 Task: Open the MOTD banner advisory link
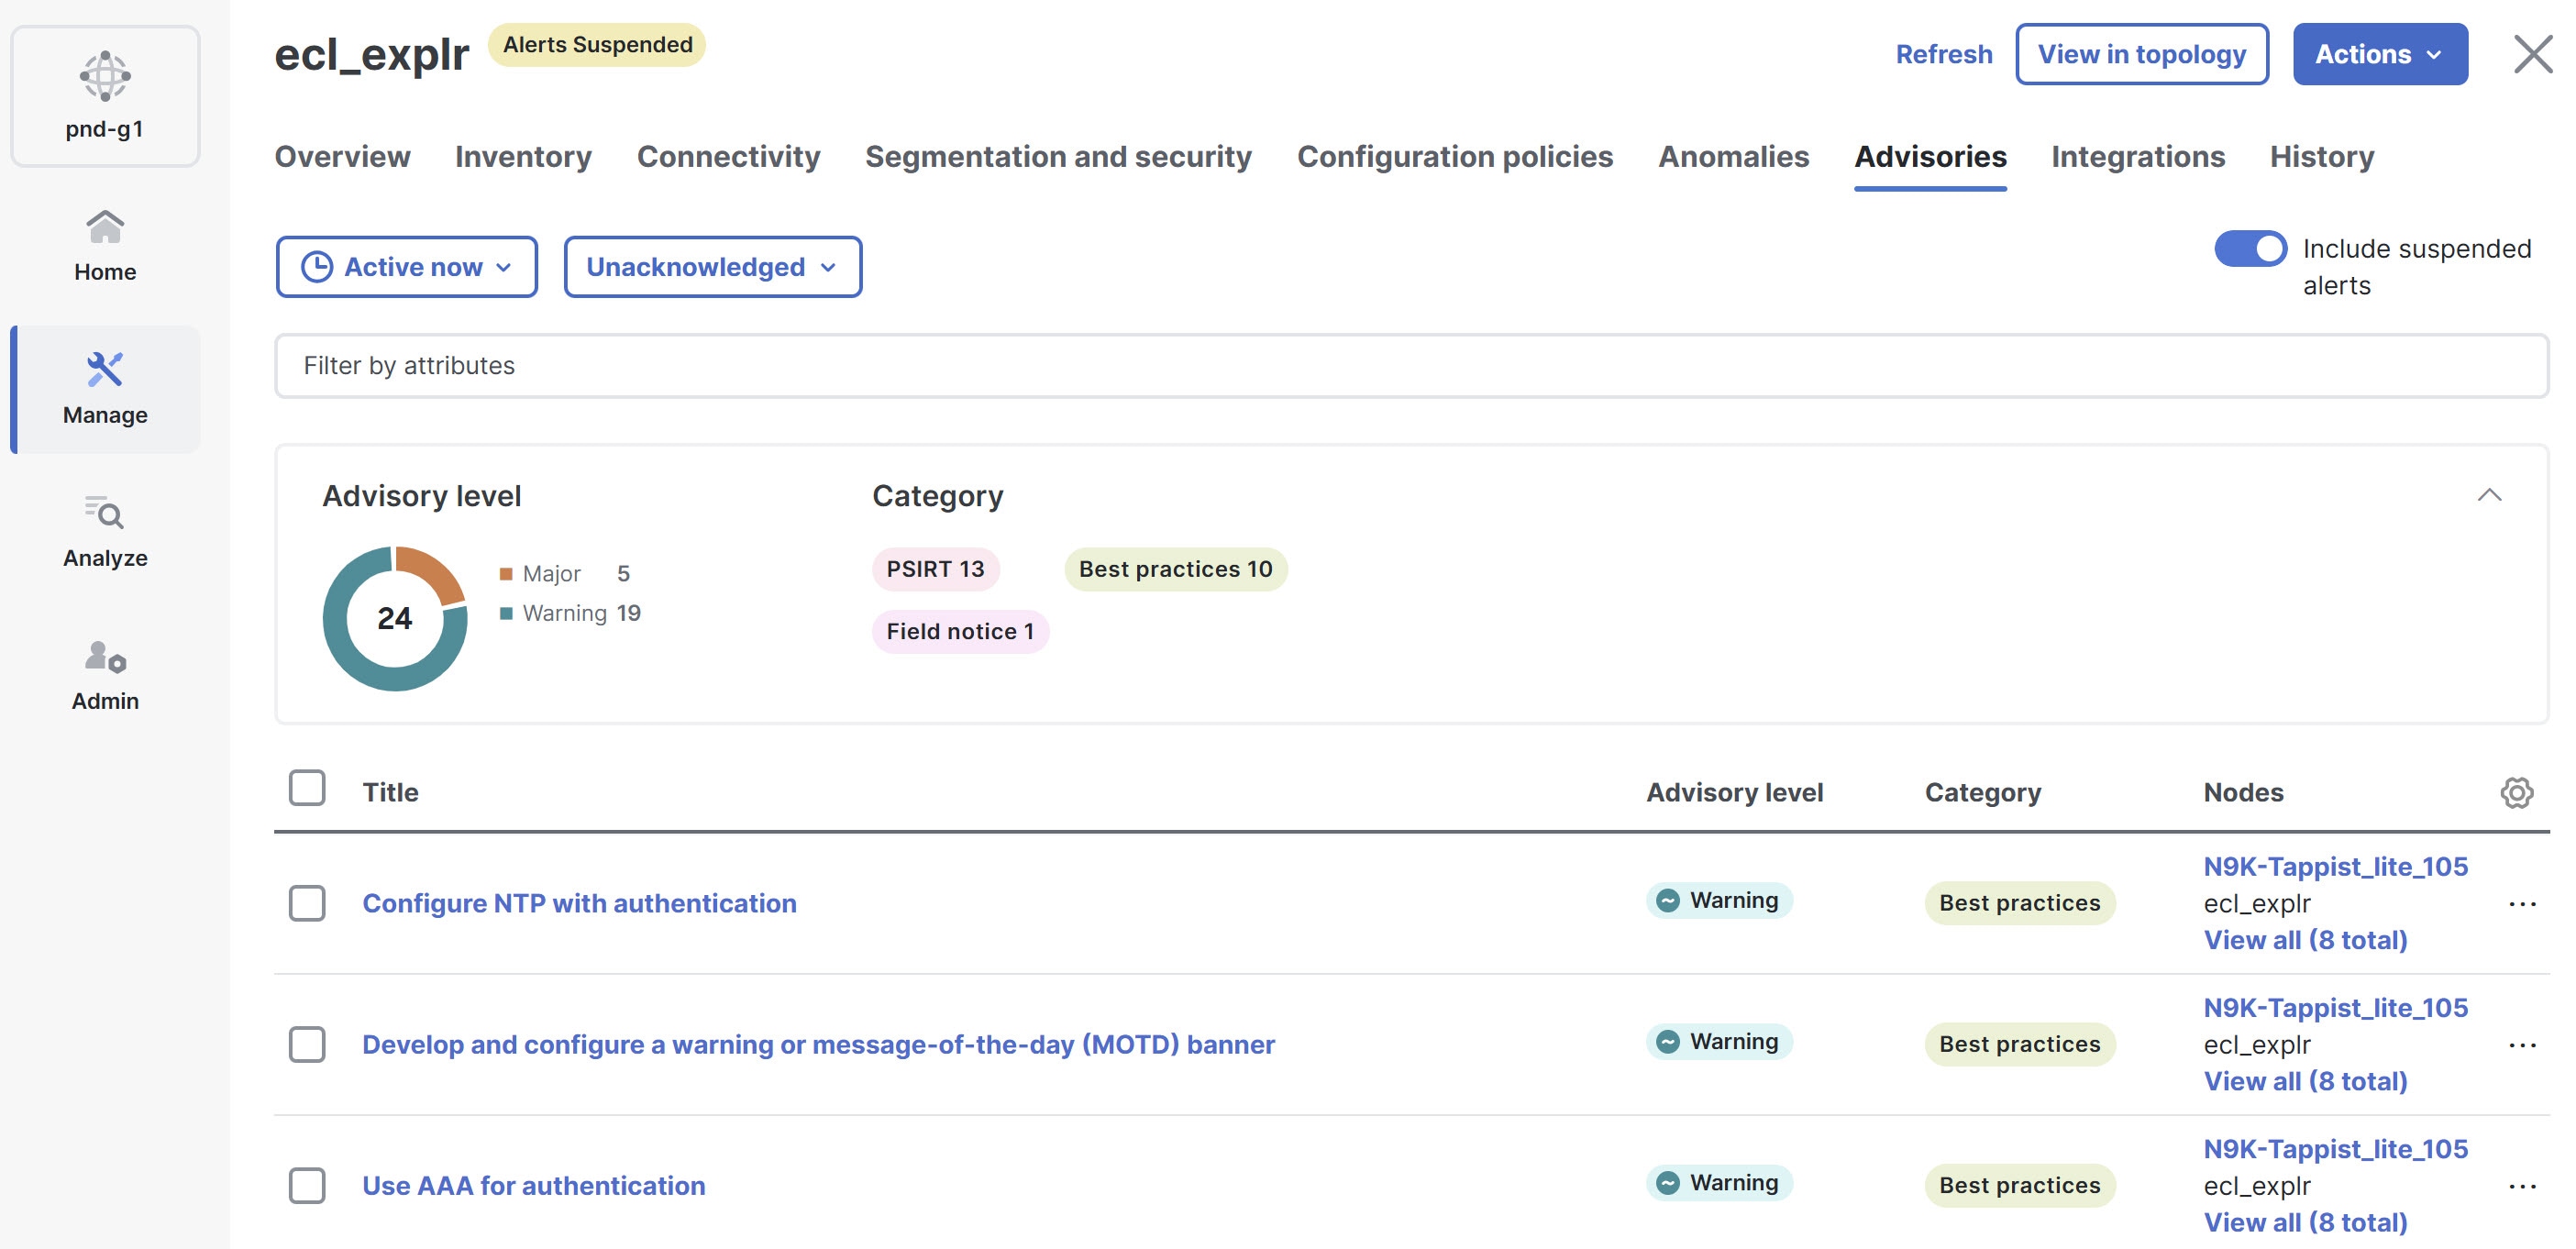tap(818, 1044)
